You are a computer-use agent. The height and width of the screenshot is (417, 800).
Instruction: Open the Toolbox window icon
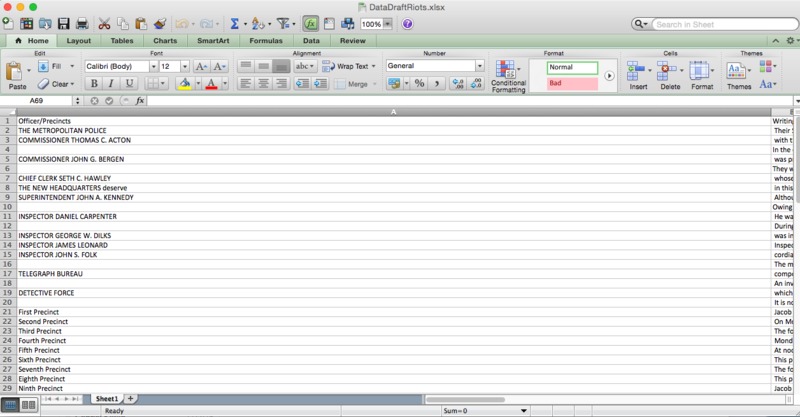tap(329, 23)
